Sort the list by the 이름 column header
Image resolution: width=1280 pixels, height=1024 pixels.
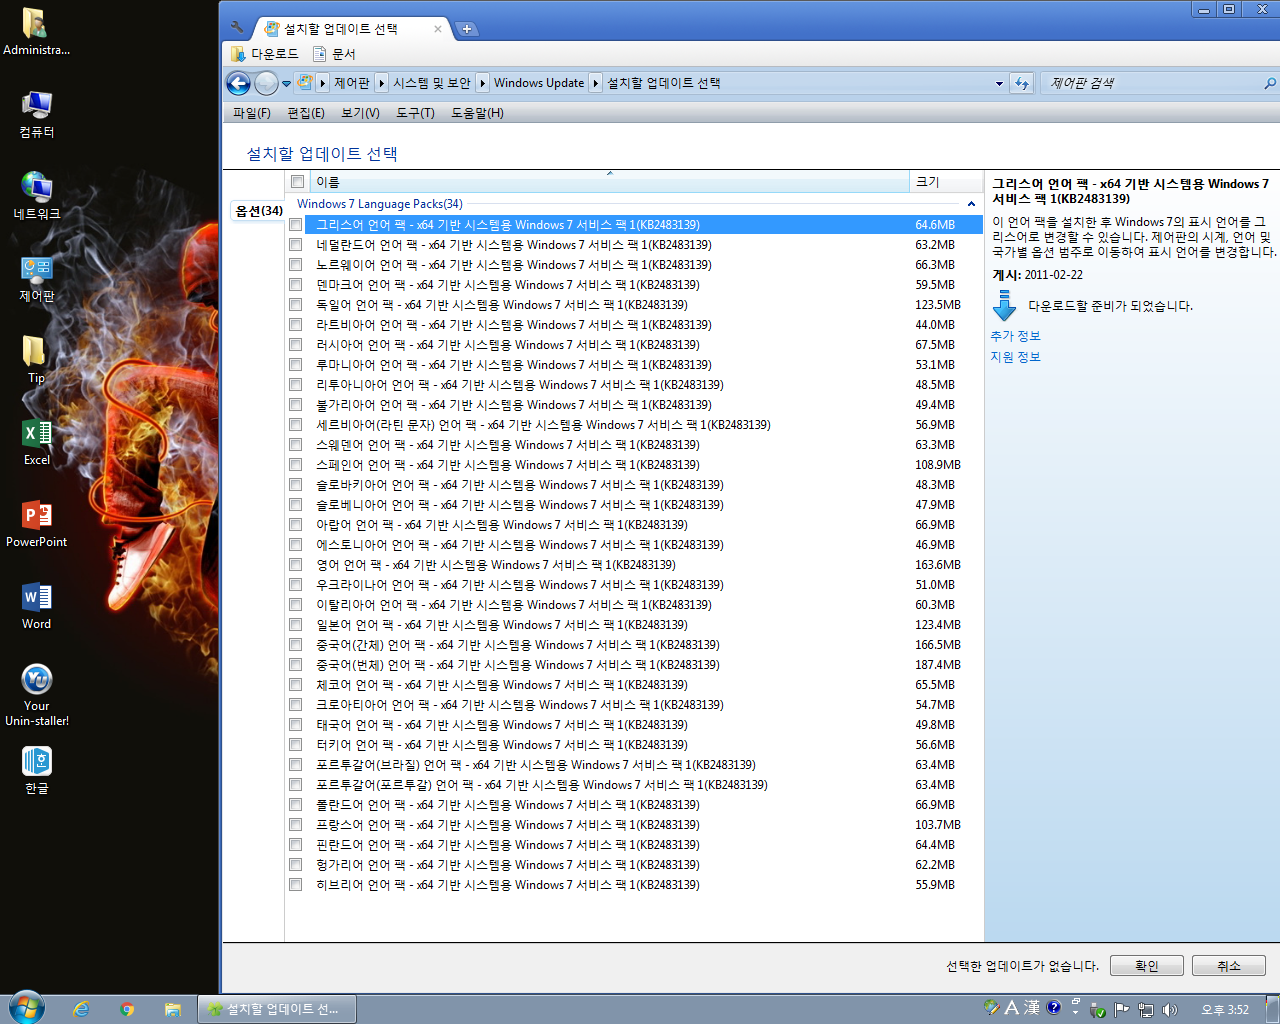[610, 182]
